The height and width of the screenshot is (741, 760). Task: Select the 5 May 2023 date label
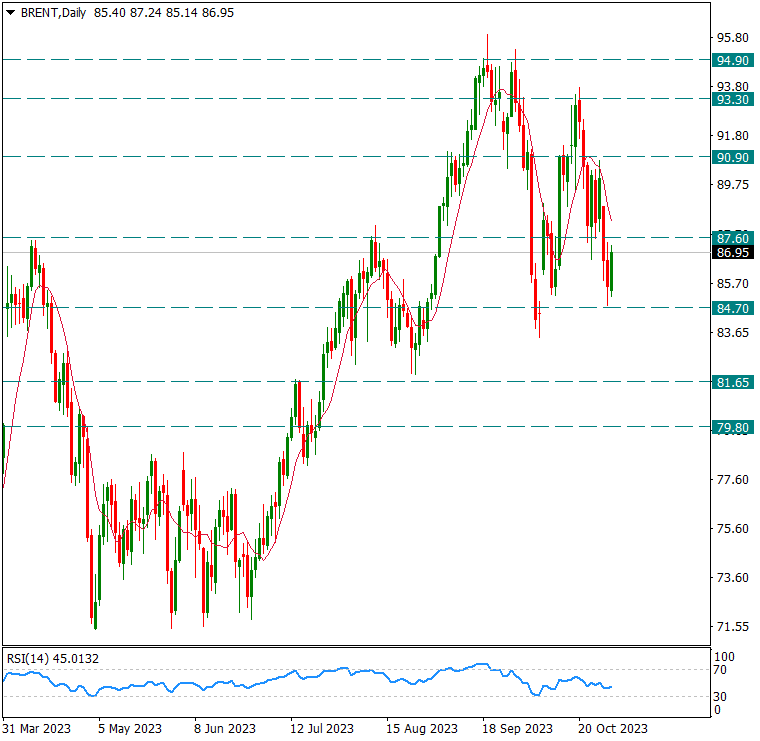(x=130, y=729)
